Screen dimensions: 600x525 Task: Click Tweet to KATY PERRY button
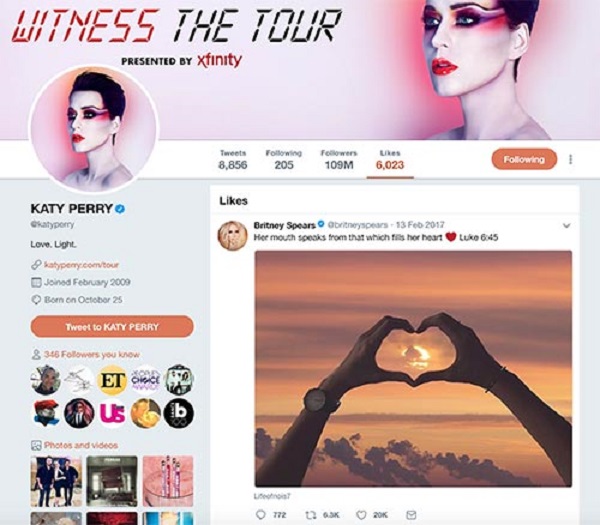pyautogui.click(x=112, y=327)
